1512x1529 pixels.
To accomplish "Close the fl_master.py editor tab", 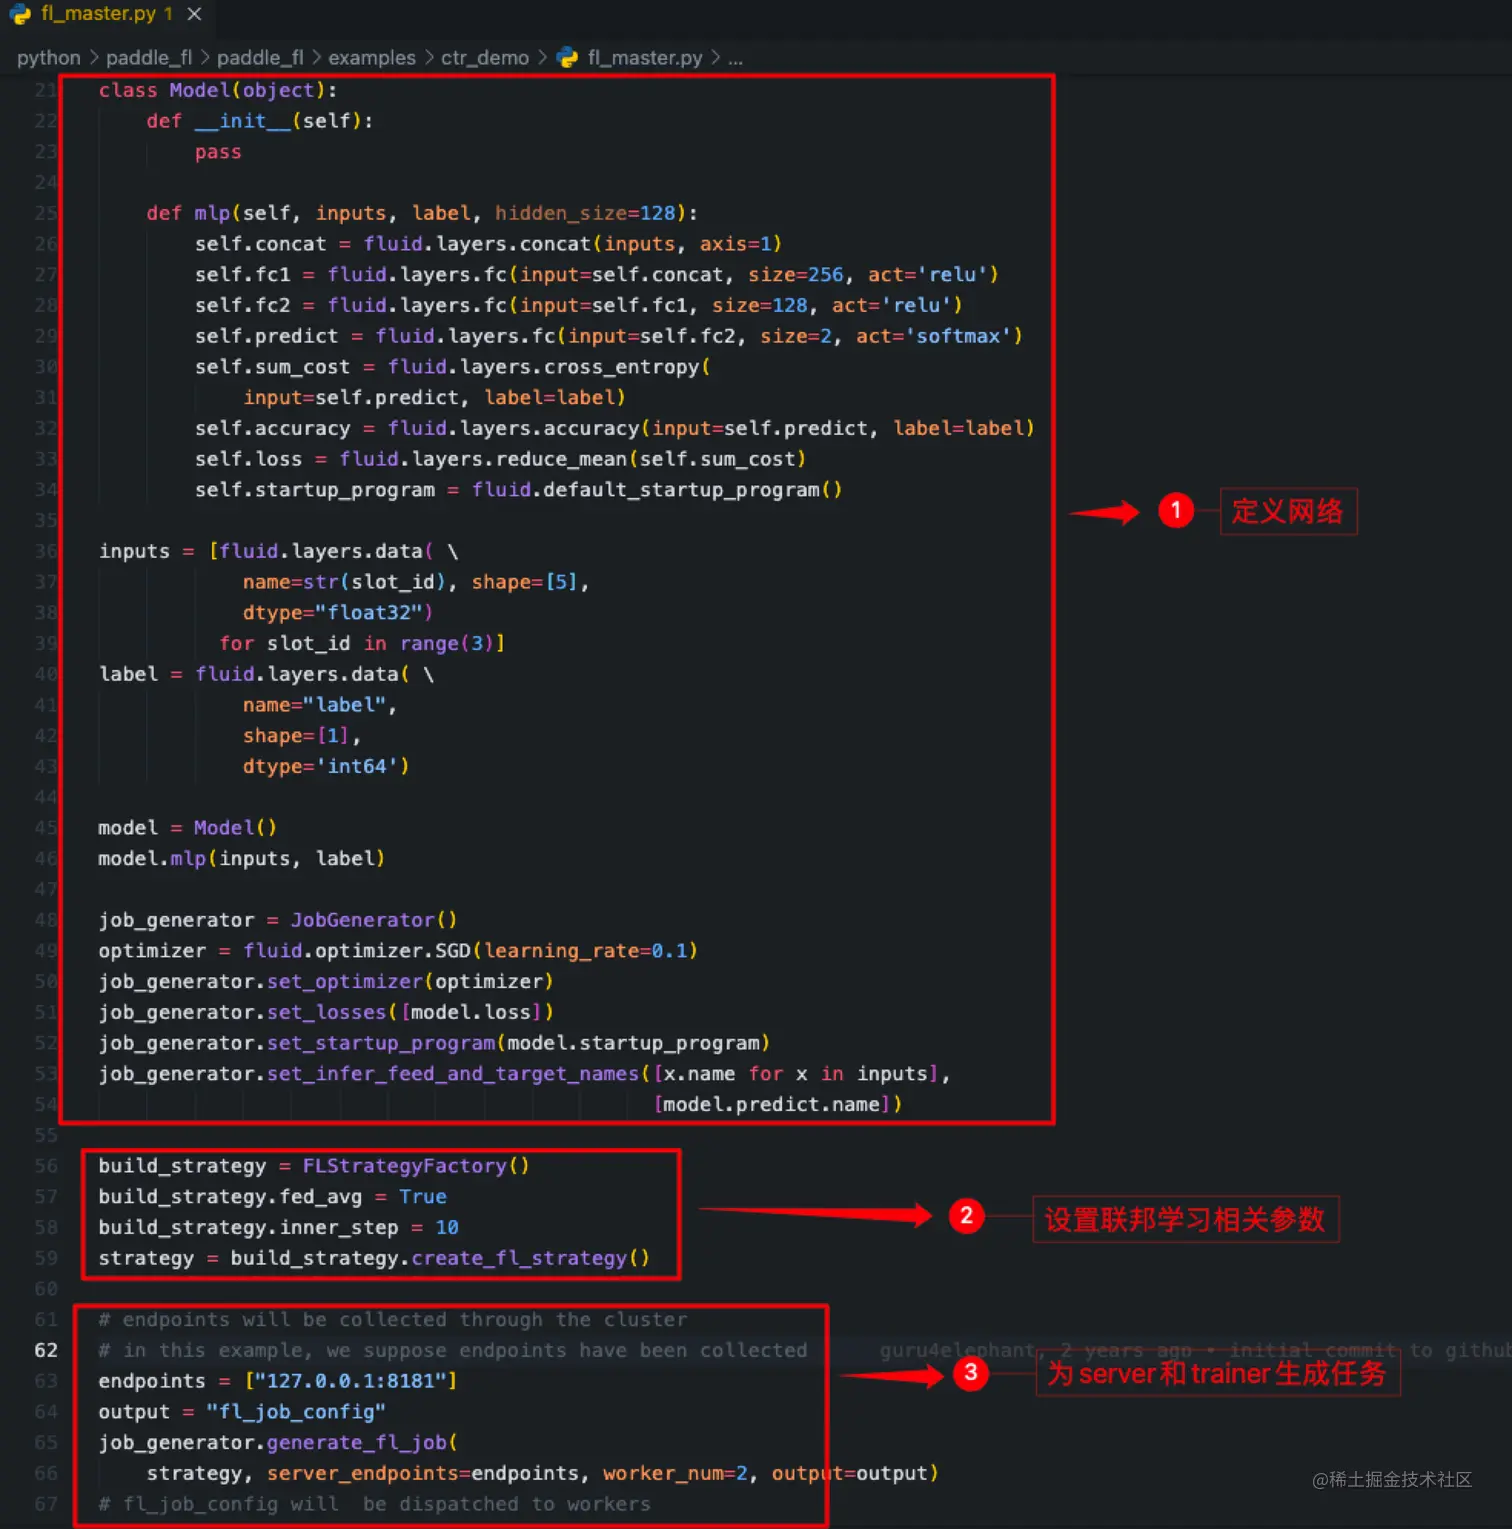I will (194, 14).
